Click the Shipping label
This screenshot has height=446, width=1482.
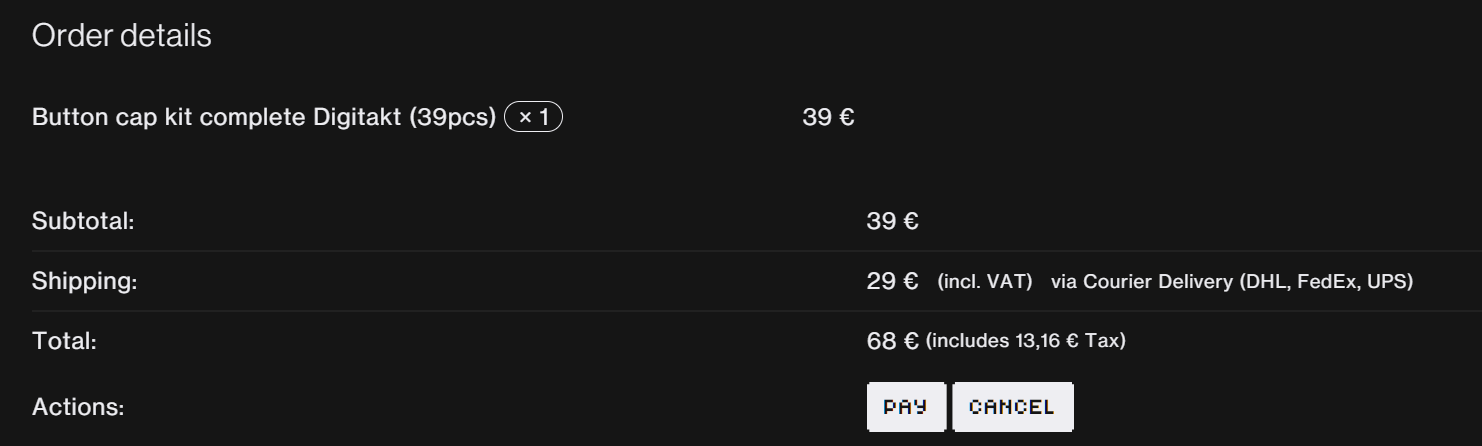coord(84,282)
